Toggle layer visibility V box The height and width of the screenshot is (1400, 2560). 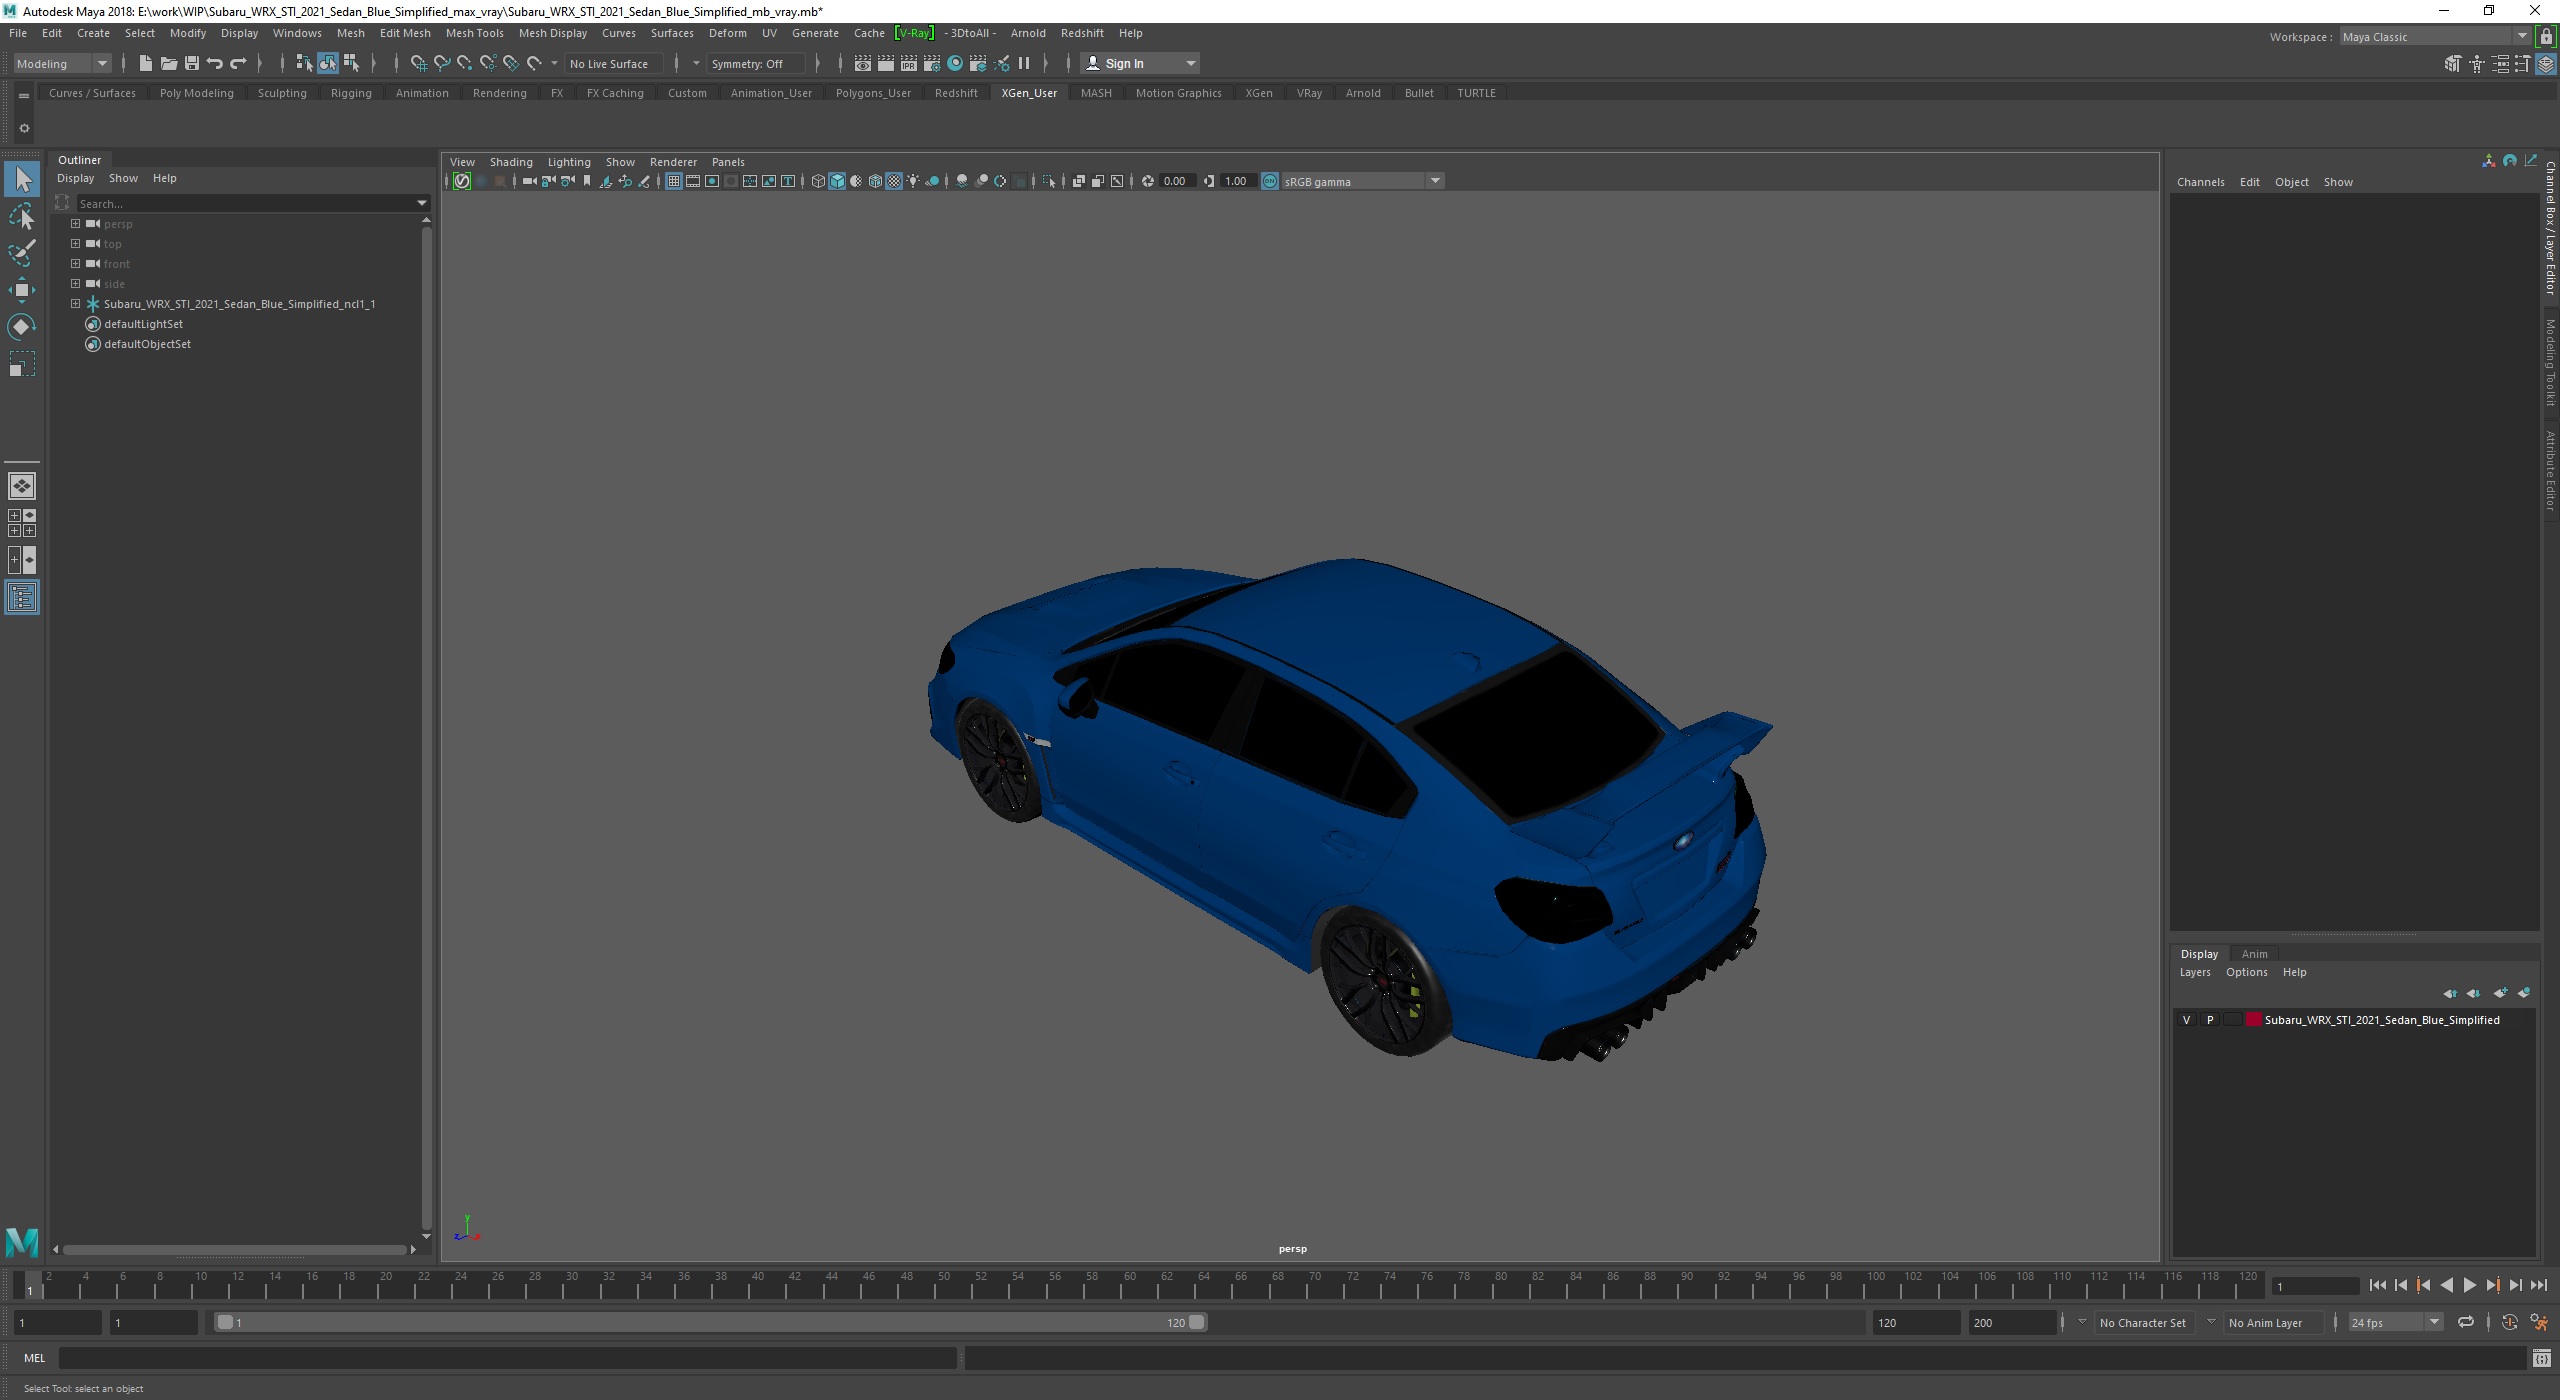[2186, 1020]
